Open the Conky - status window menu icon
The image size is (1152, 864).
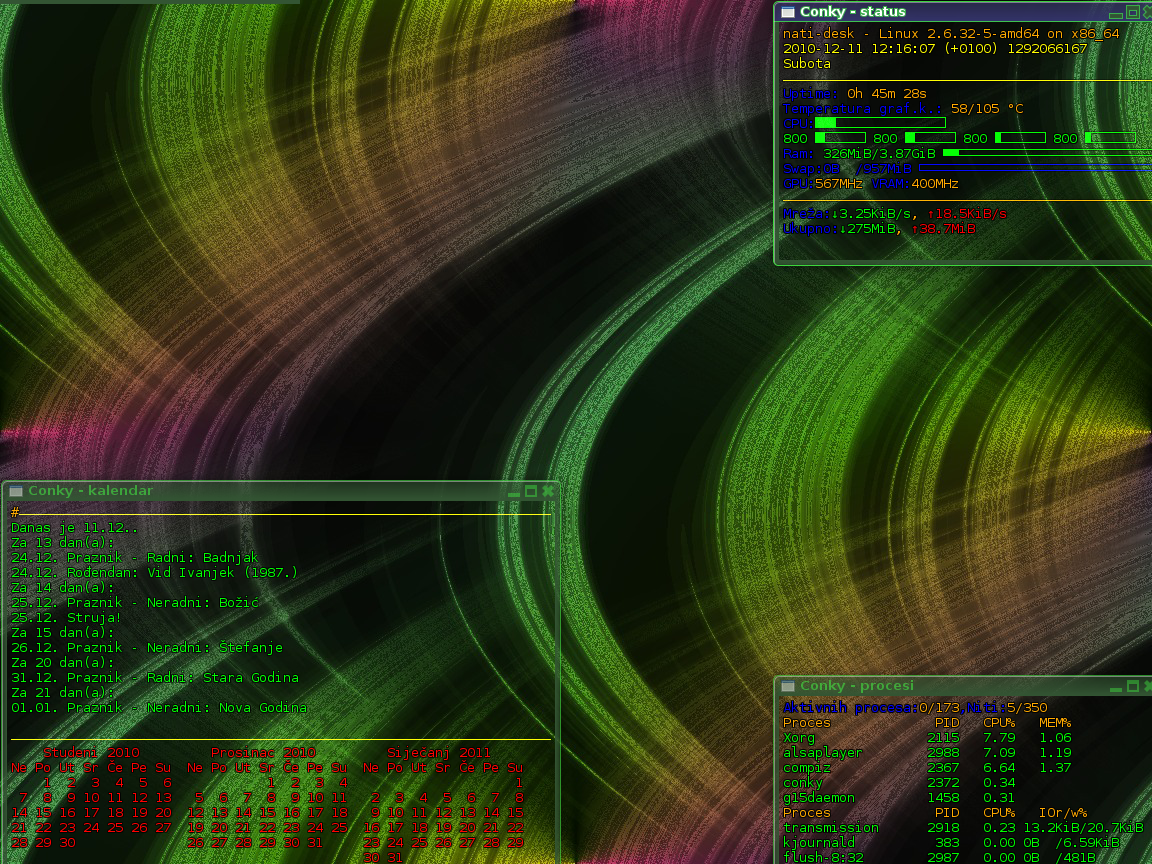point(788,12)
